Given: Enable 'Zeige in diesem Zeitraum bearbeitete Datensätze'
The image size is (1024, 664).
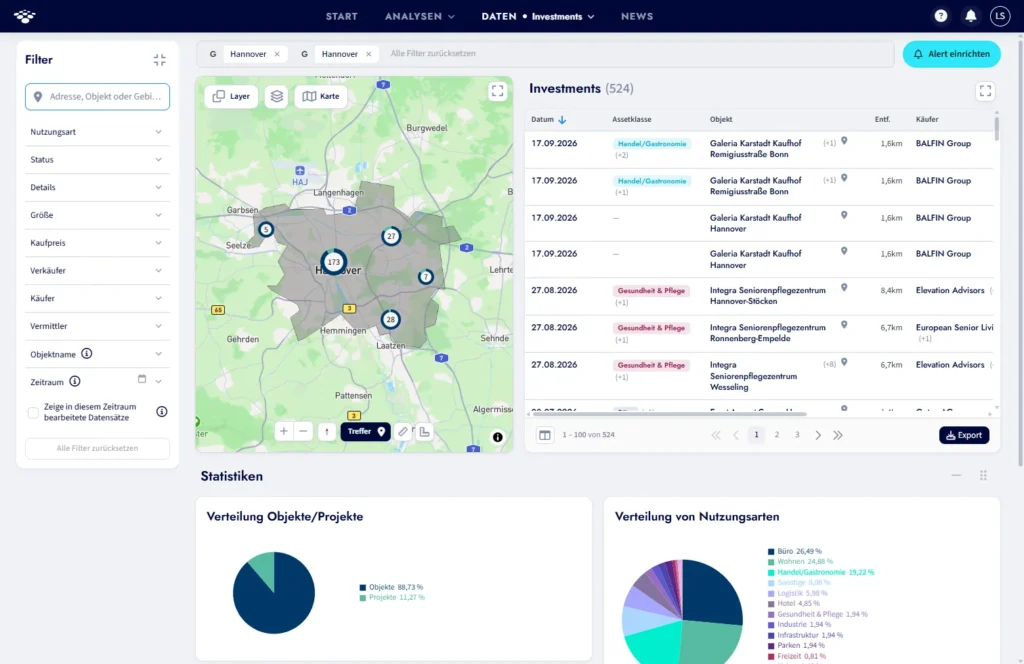Looking at the screenshot, I should pyautogui.click(x=33, y=412).
